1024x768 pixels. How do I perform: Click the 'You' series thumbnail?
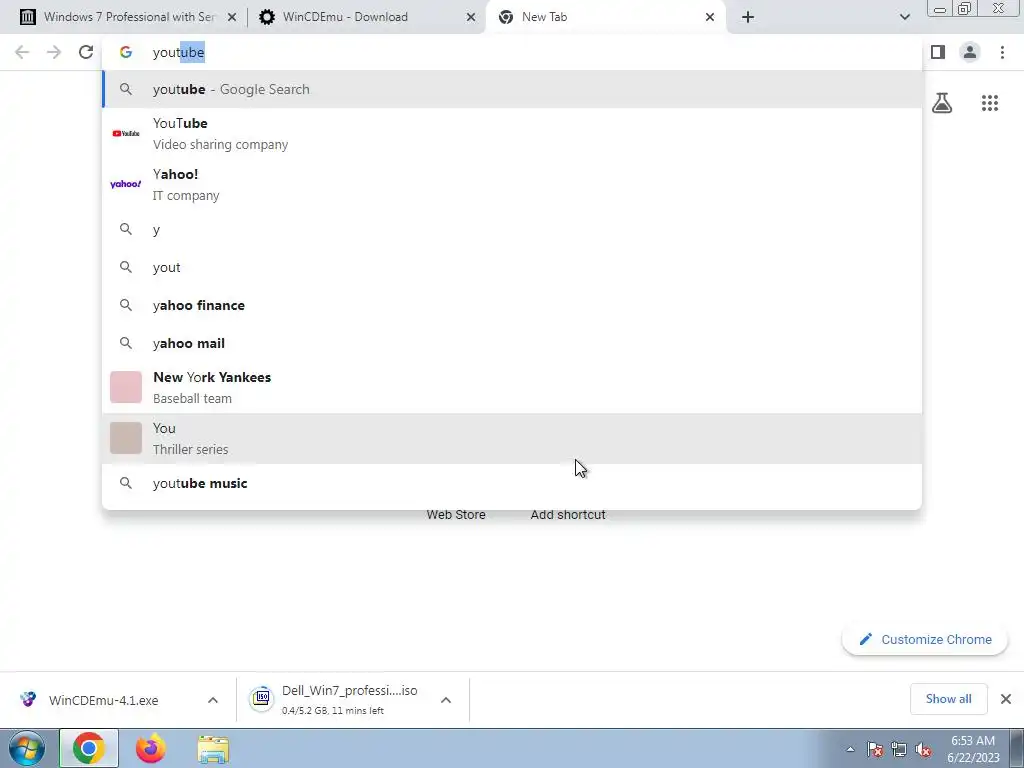coord(125,438)
